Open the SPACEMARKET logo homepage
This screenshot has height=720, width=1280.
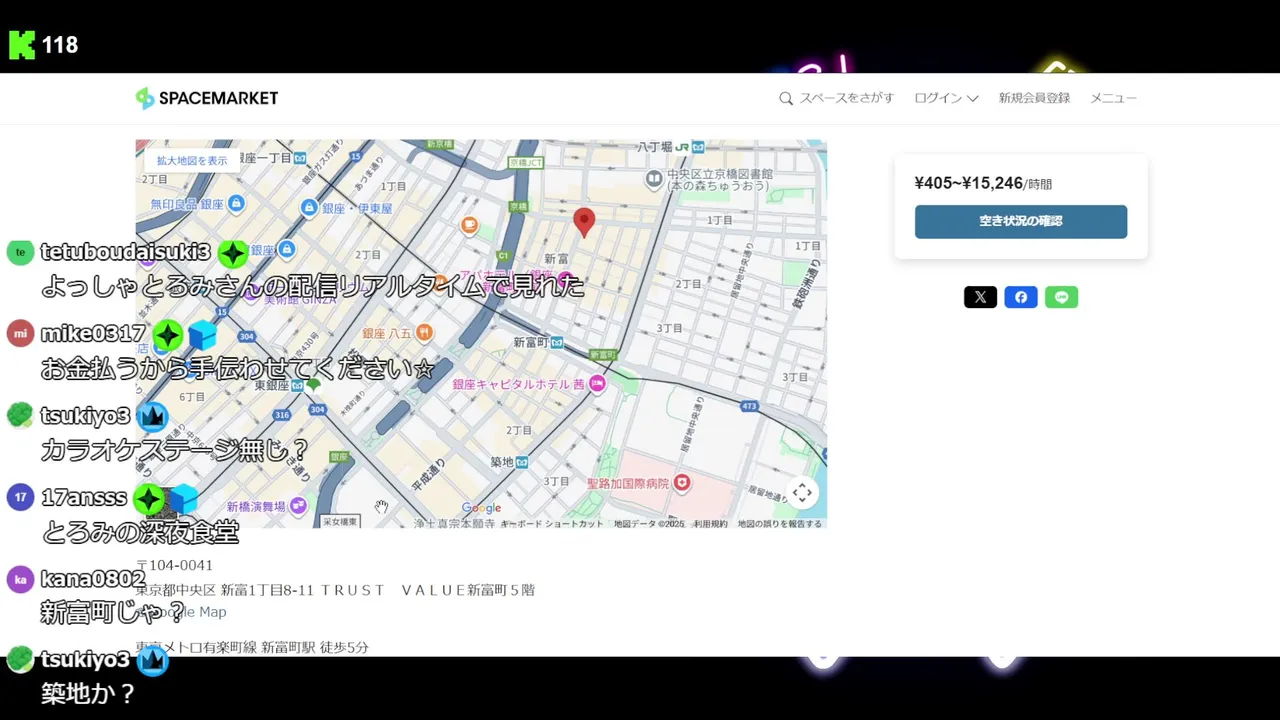207,98
